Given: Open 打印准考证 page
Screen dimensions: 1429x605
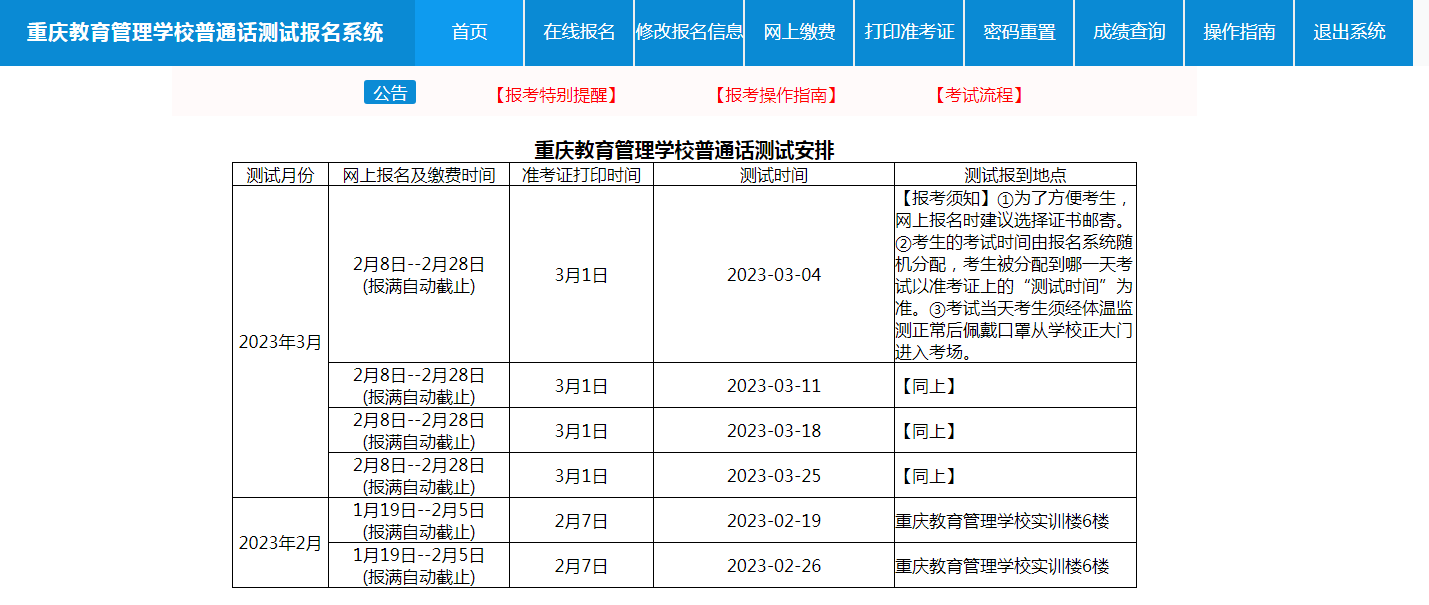Looking at the screenshot, I should pyautogui.click(x=909, y=32).
